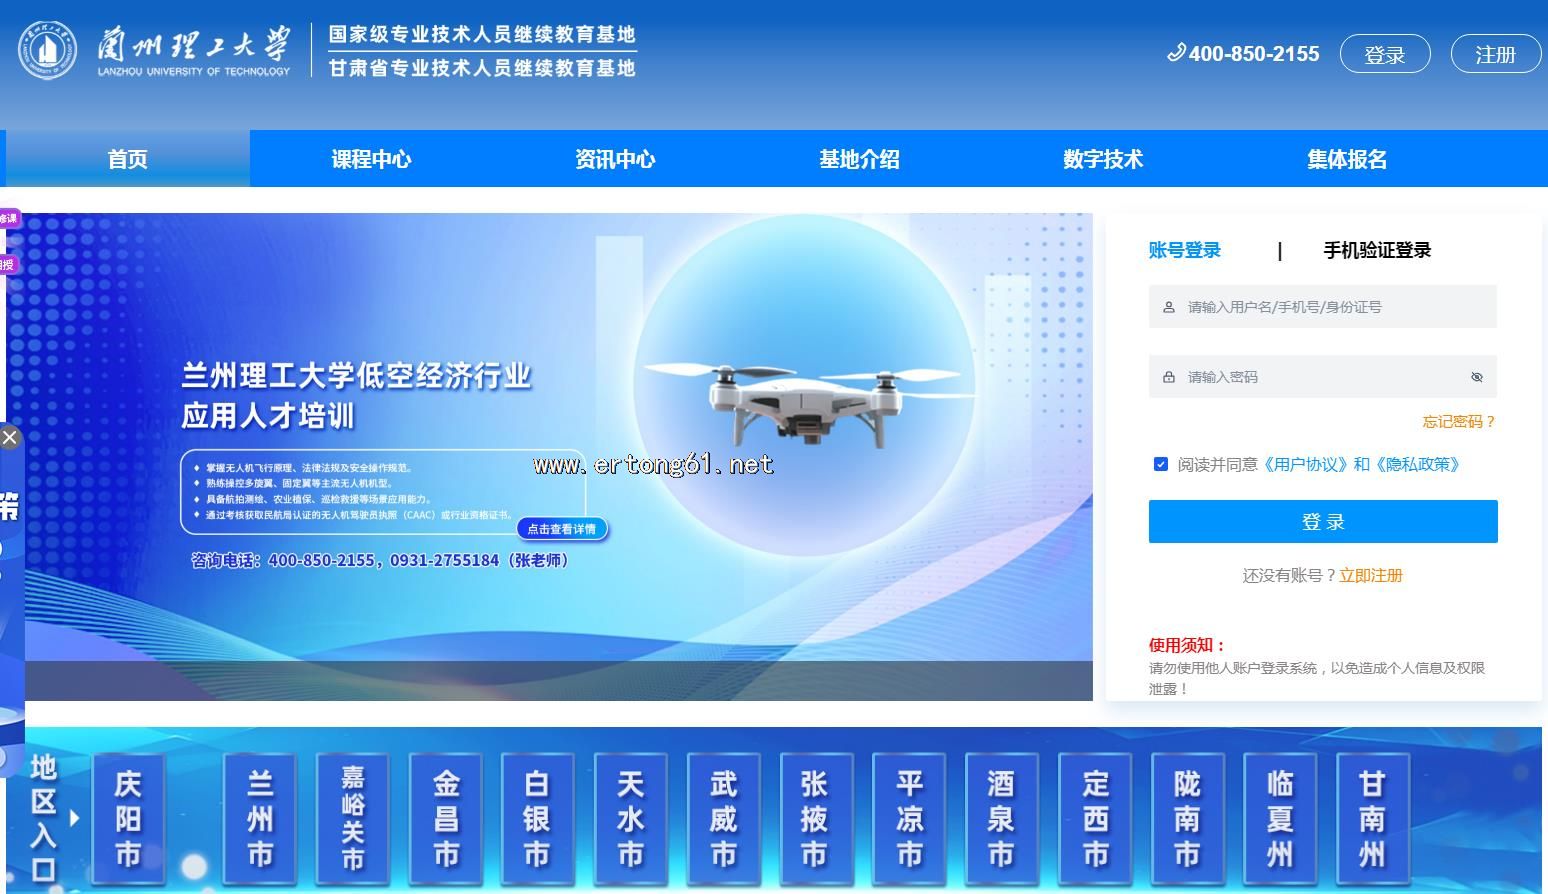Check the user agreement checkbox

[x=1160, y=464]
